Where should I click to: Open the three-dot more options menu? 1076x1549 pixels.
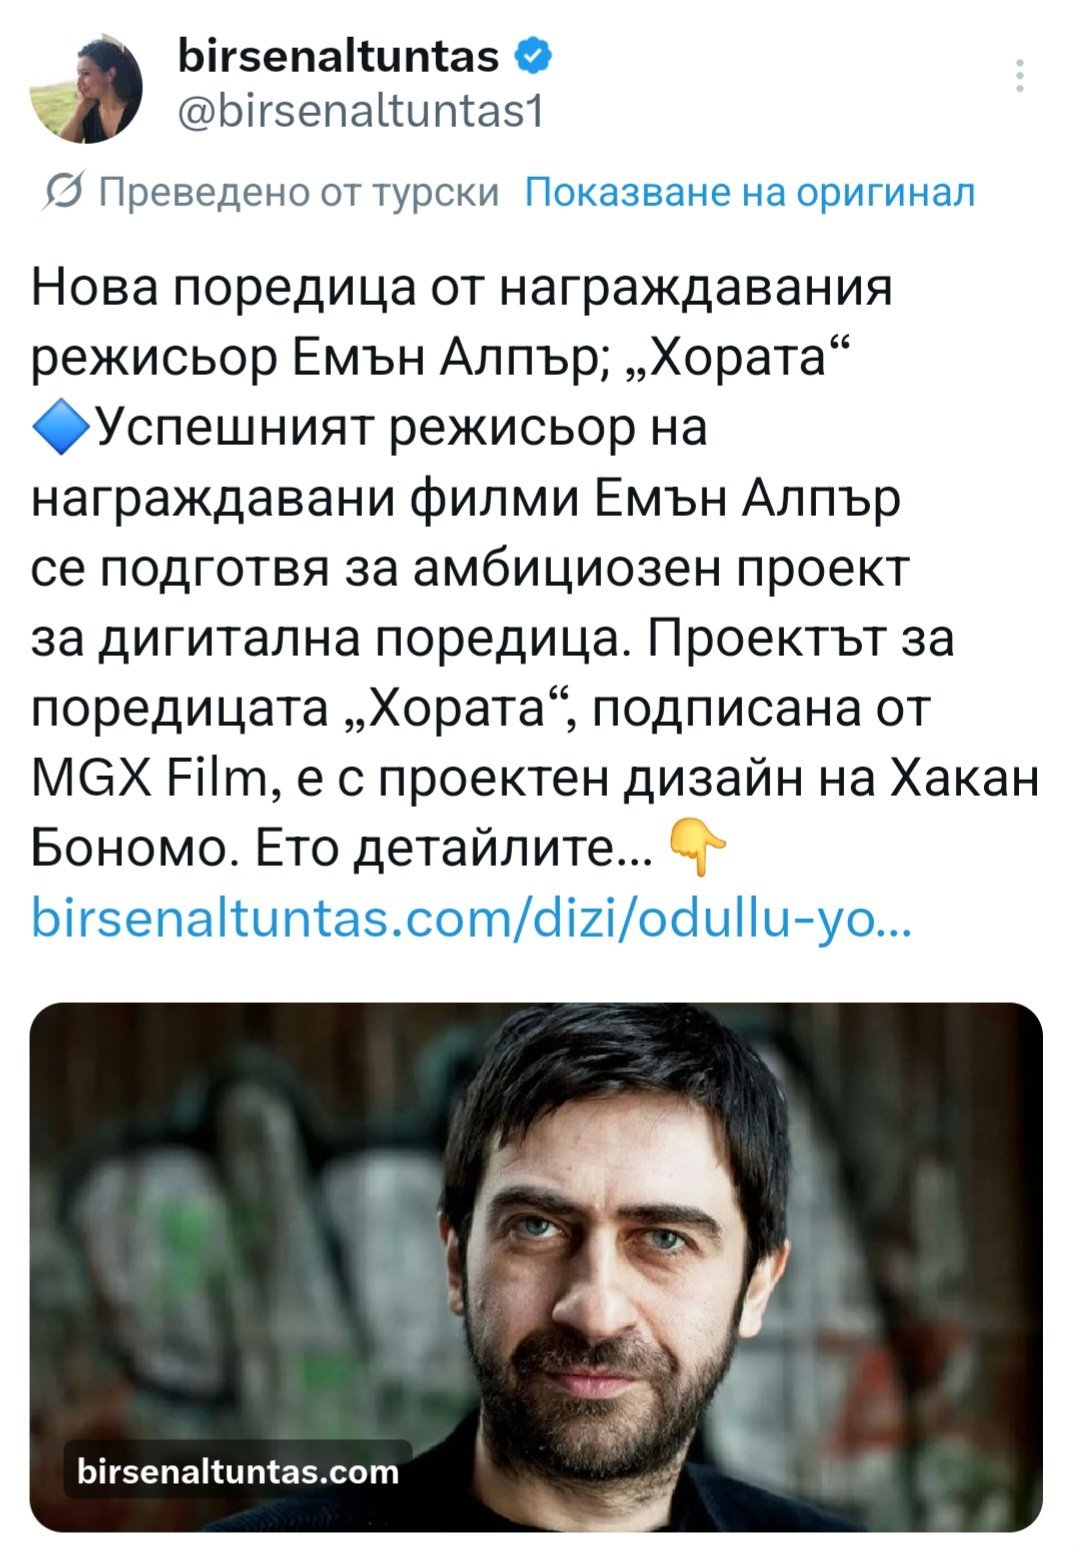(1019, 76)
